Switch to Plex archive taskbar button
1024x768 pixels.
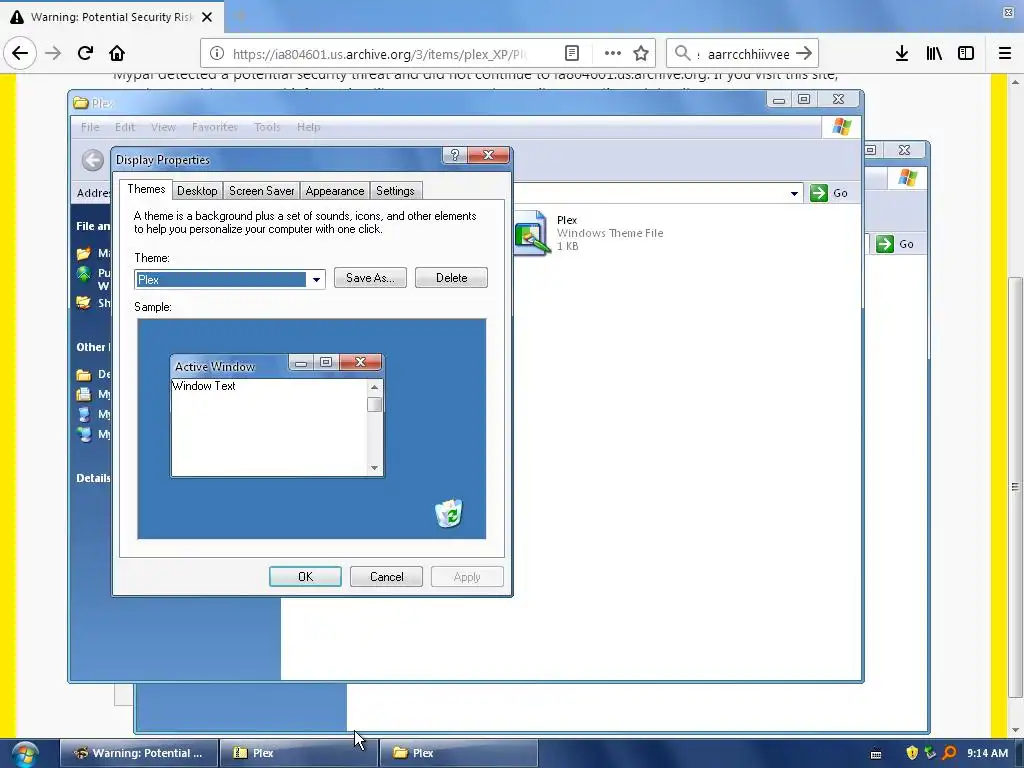298,753
